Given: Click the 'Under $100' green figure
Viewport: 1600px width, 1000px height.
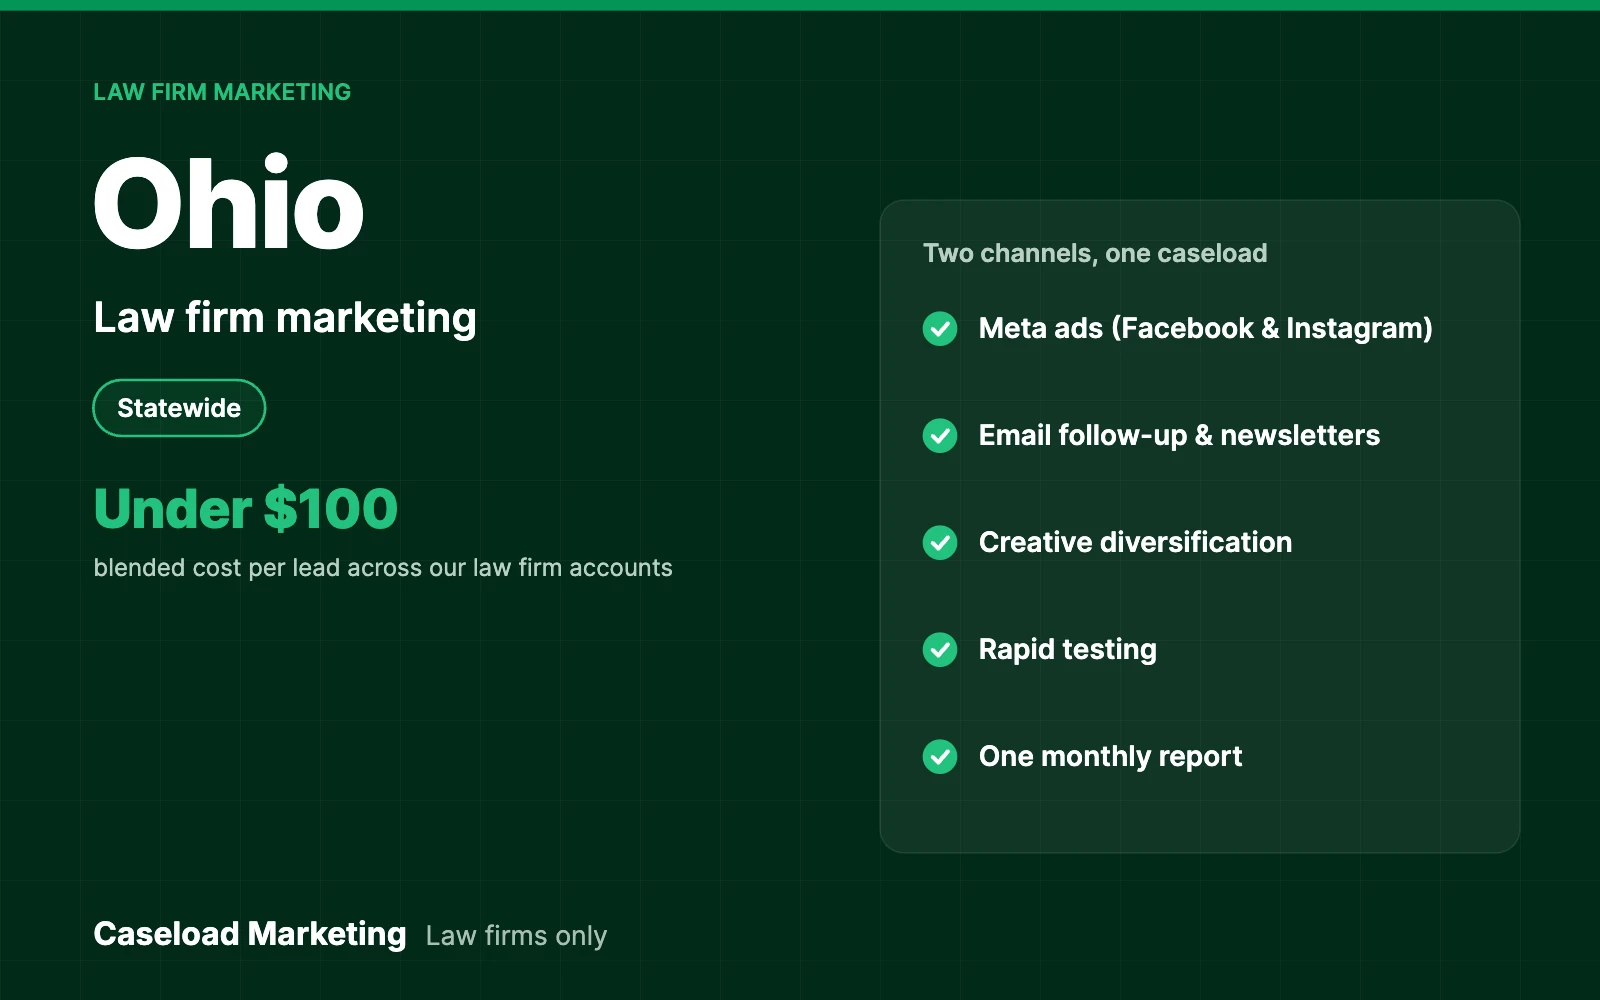Looking at the screenshot, I should pyautogui.click(x=246, y=508).
